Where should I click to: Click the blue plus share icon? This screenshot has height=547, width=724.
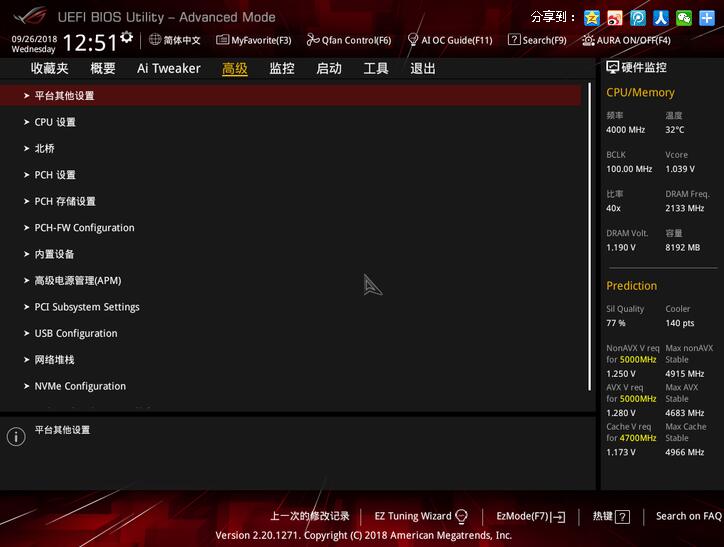(707, 18)
